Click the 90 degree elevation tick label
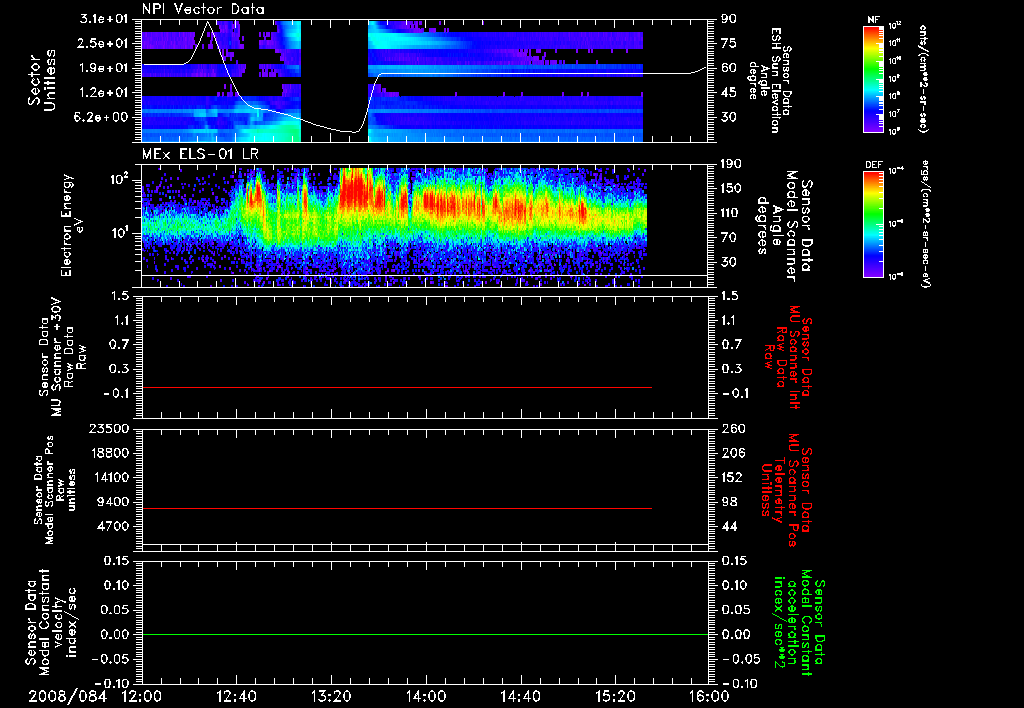This screenshot has width=1024, height=708. click(x=729, y=19)
